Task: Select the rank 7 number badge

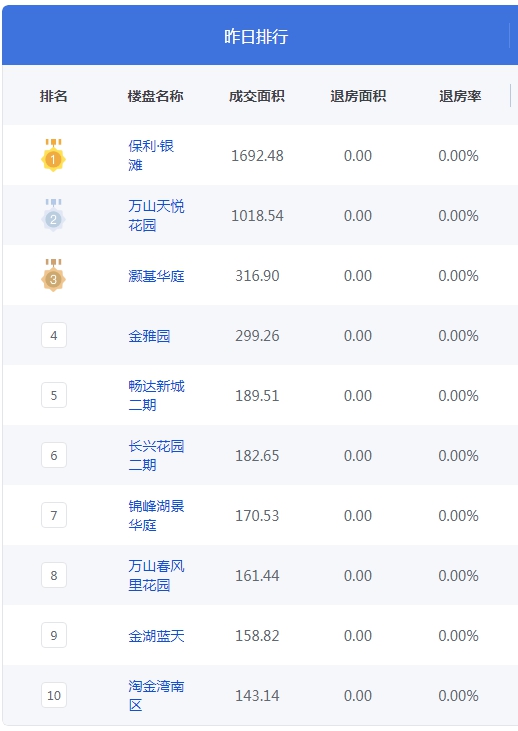Action: pos(54,515)
